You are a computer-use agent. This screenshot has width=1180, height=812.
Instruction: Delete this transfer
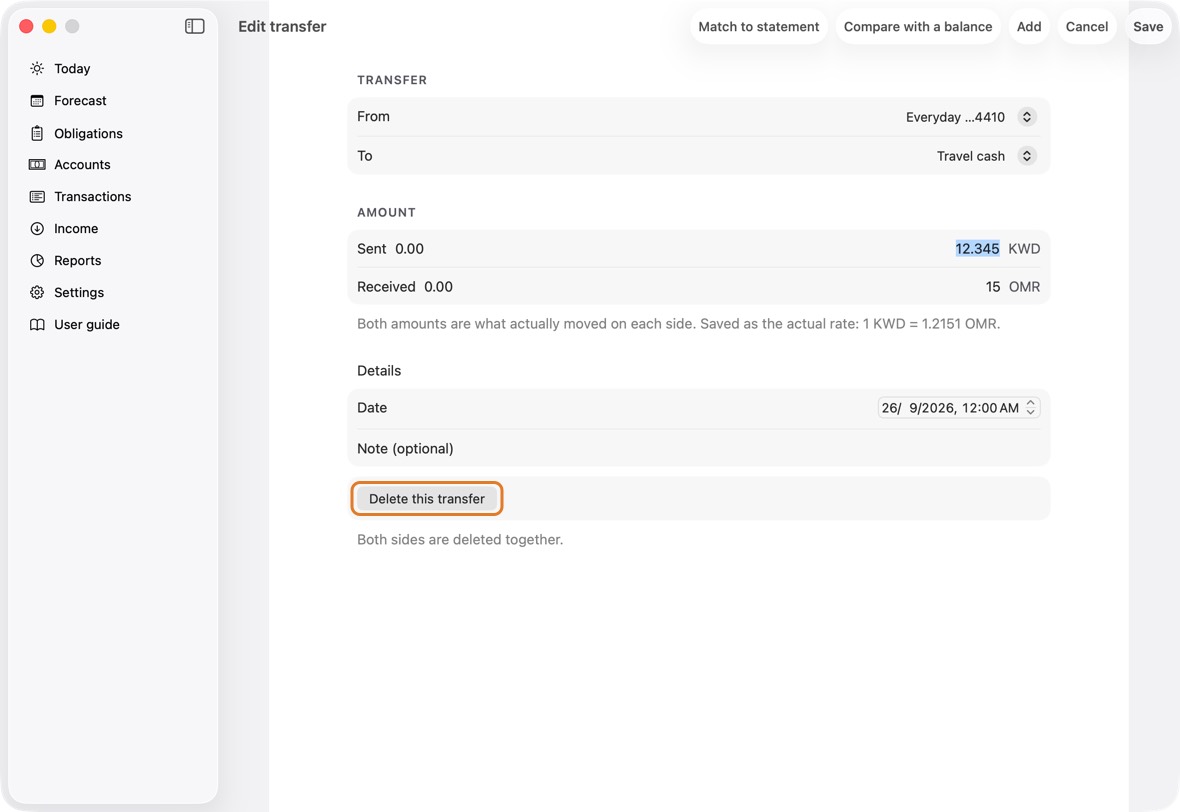click(427, 499)
